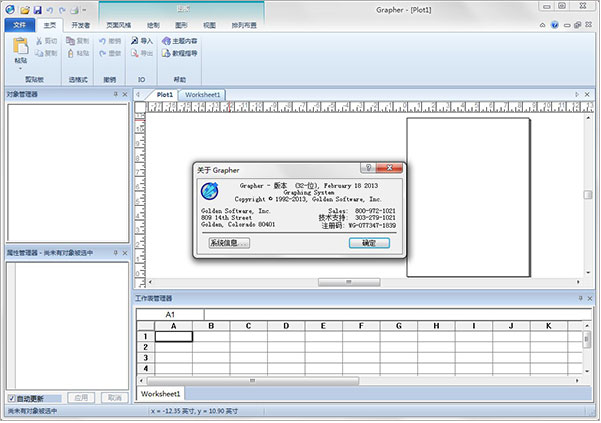The height and width of the screenshot is (423, 601).
Task: Click the OK (确定) button in About dialog
Action: pyautogui.click(x=369, y=243)
